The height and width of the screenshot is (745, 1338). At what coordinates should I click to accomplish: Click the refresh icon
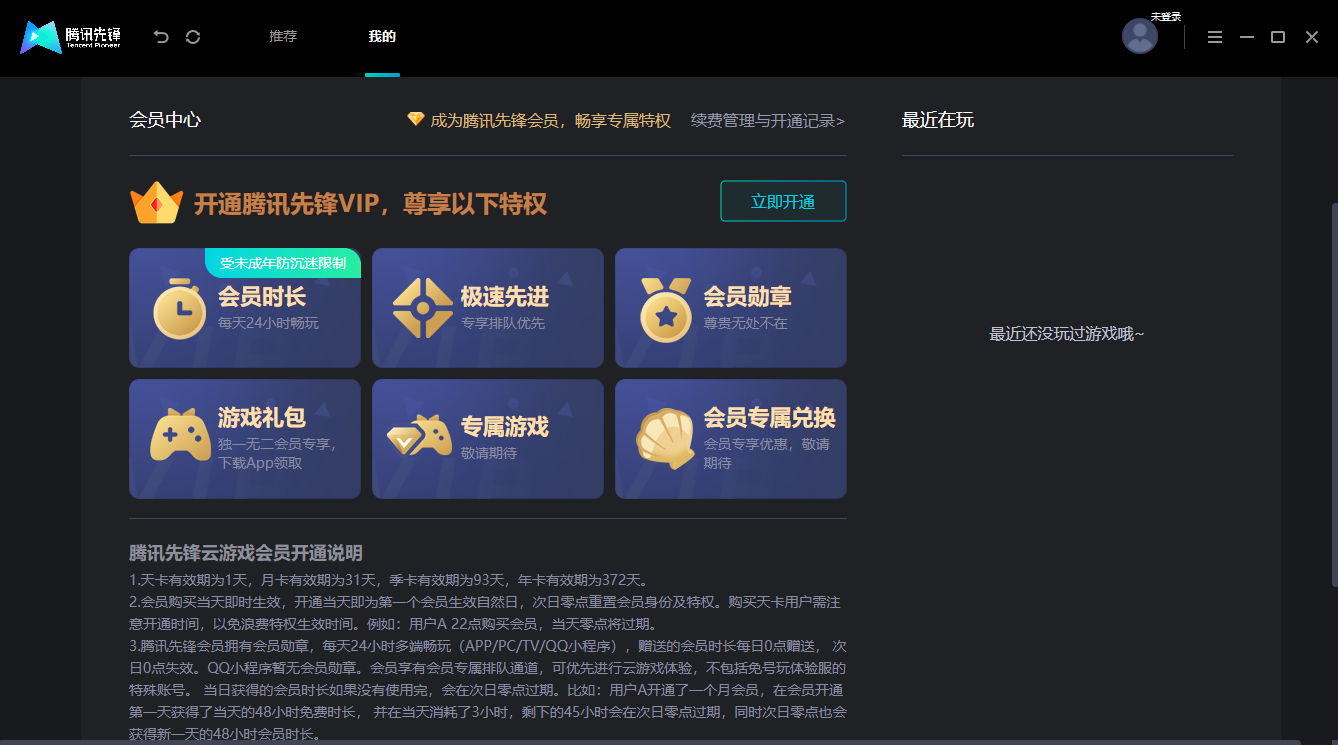click(193, 36)
